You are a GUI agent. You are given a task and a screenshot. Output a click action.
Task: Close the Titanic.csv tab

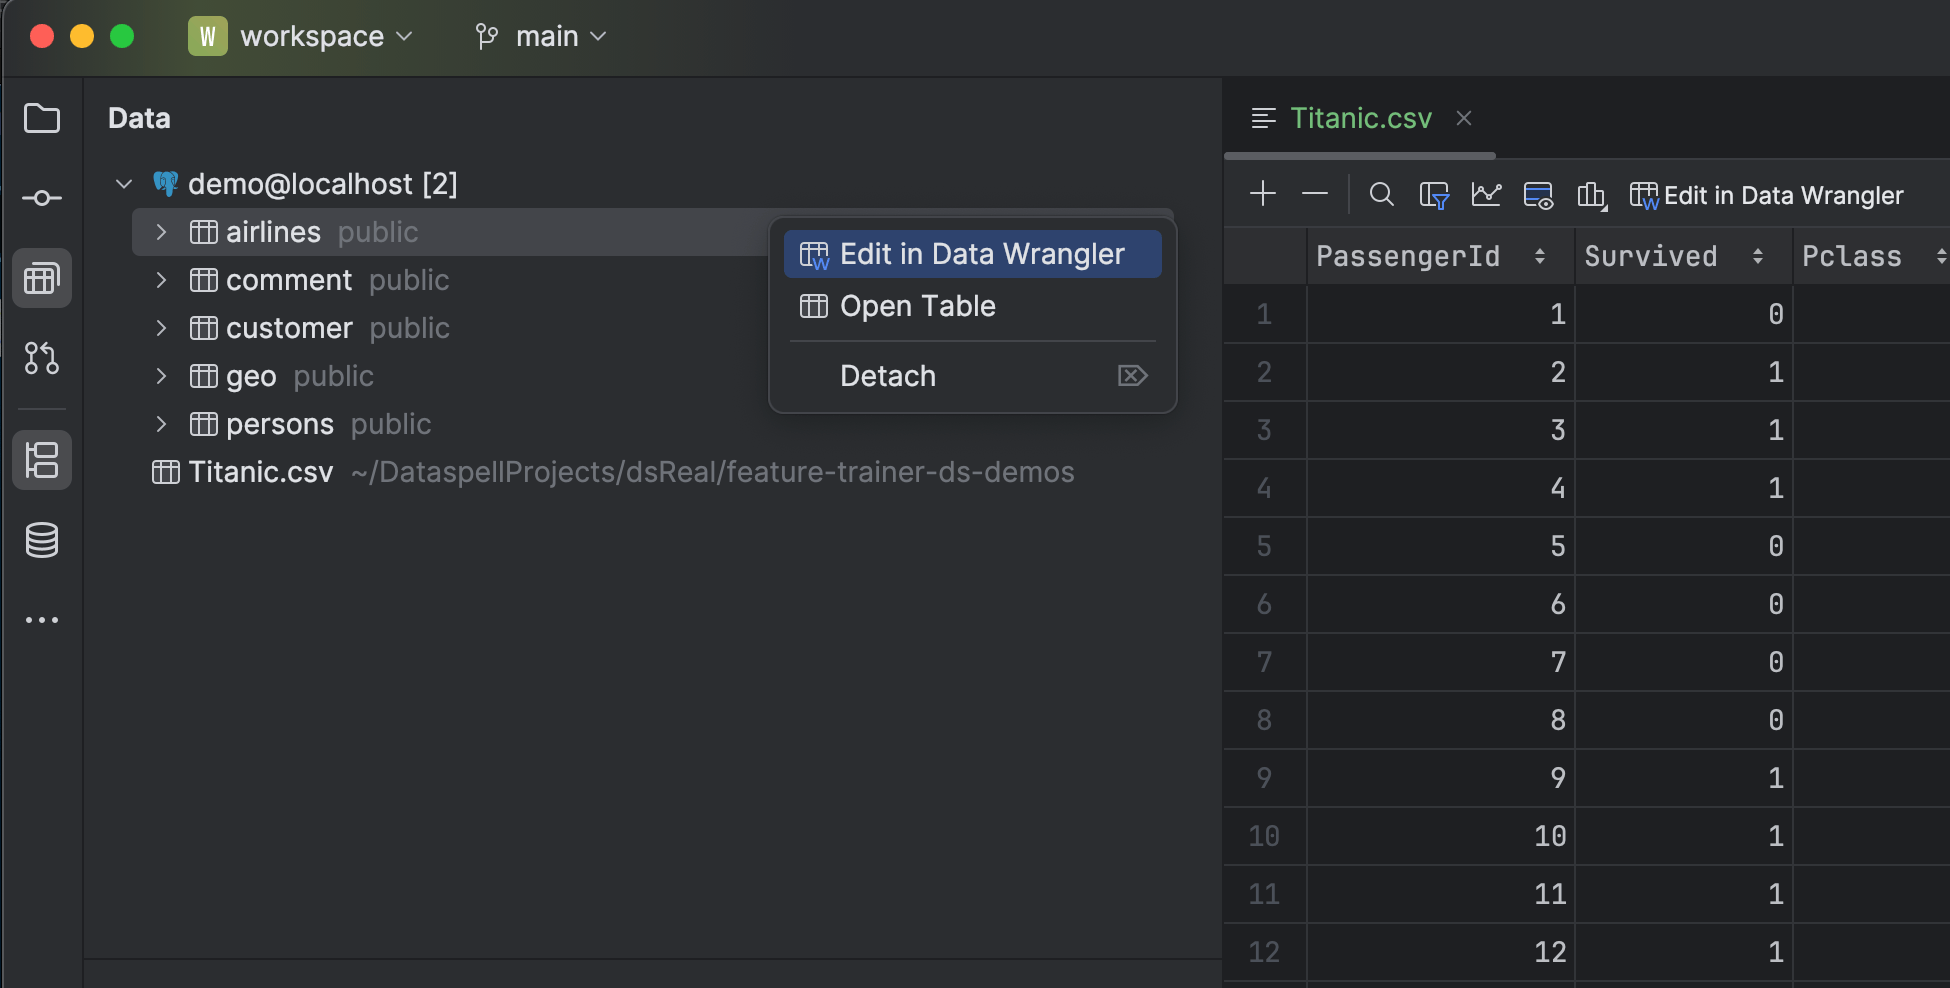[1464, 118]
